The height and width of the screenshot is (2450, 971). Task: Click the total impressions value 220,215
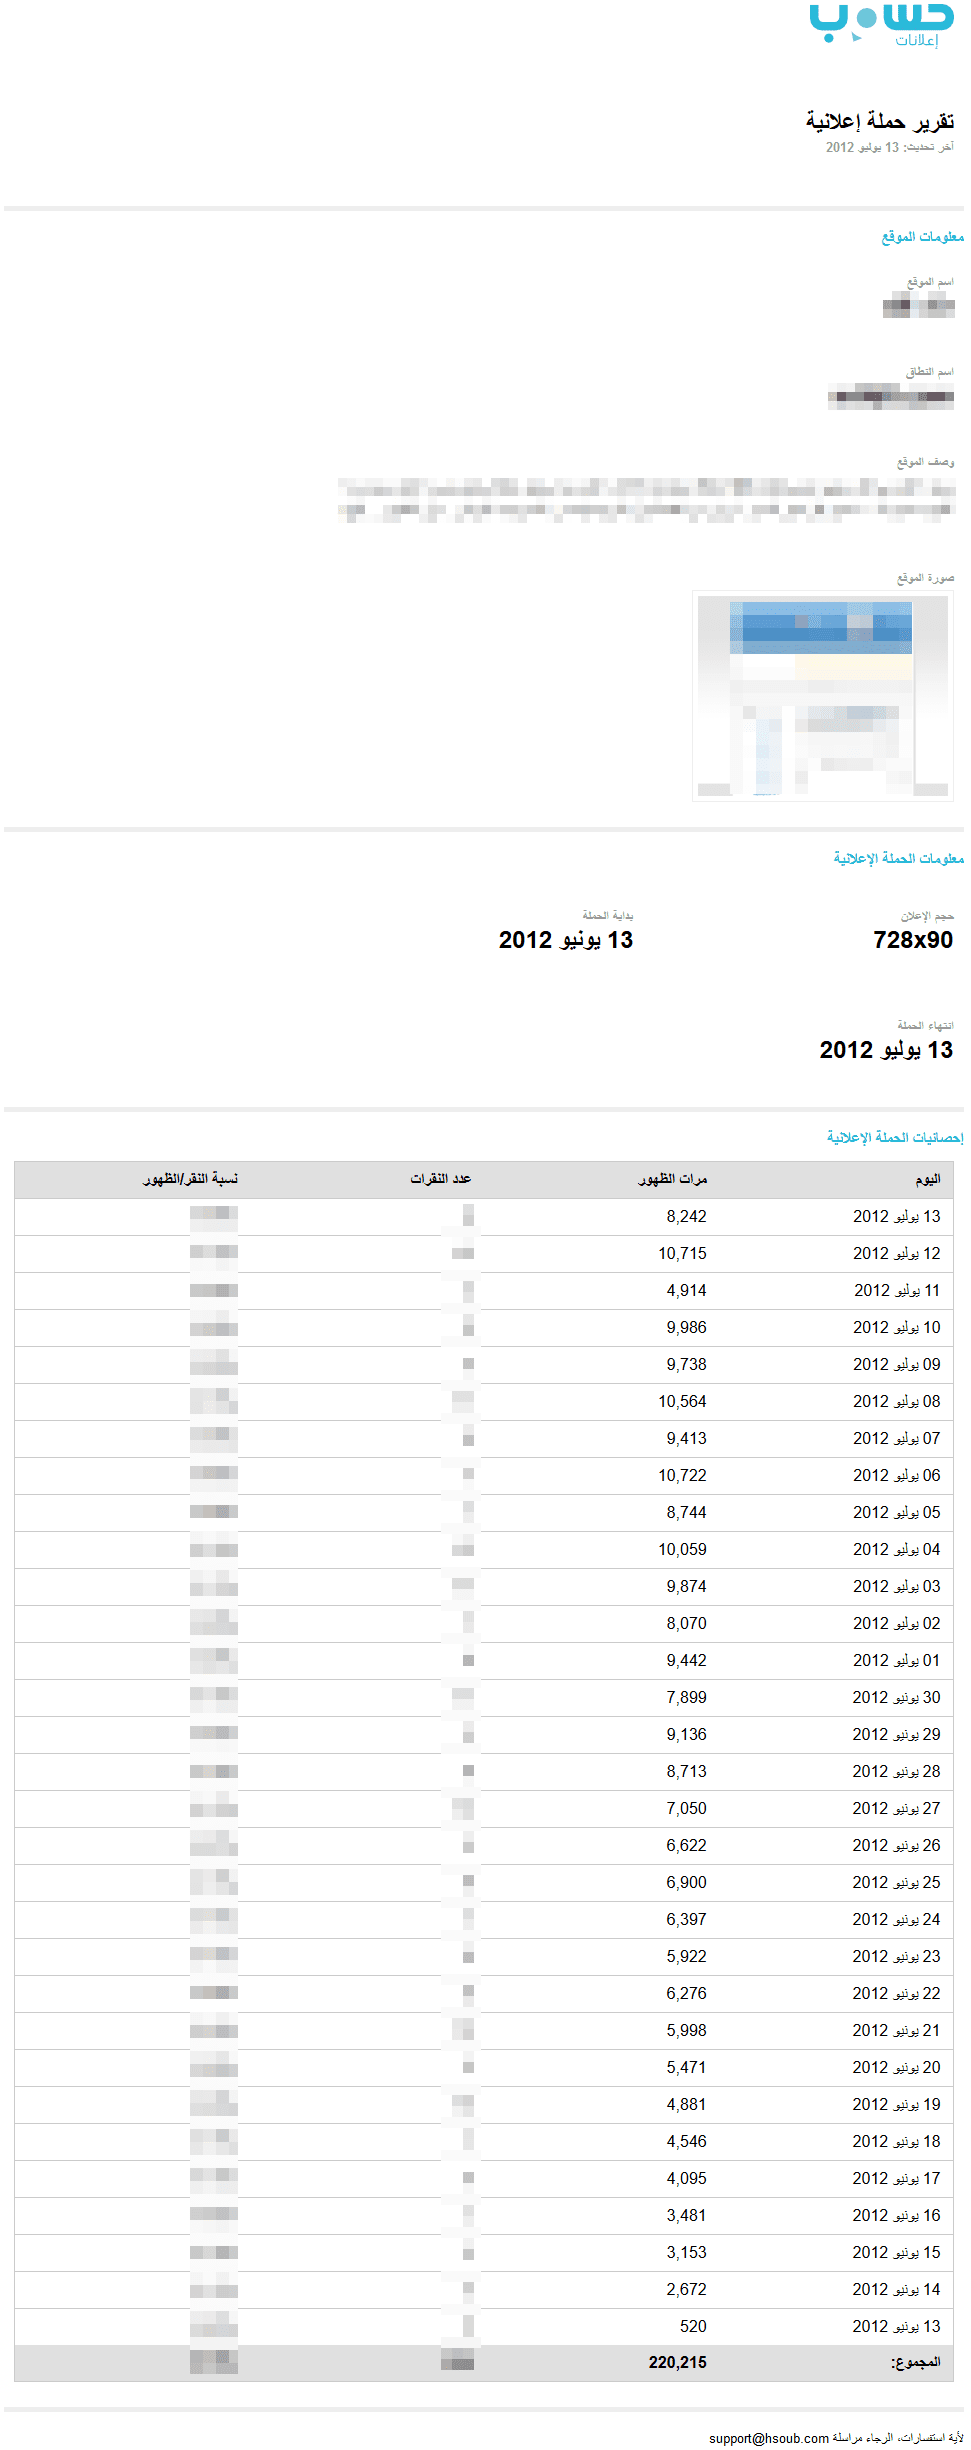point(677,2362)
